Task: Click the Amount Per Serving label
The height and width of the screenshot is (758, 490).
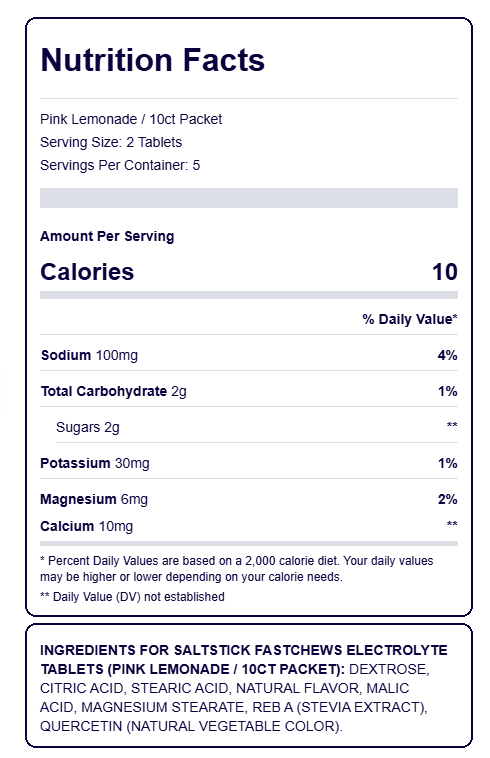Action: tap(107, 236)
